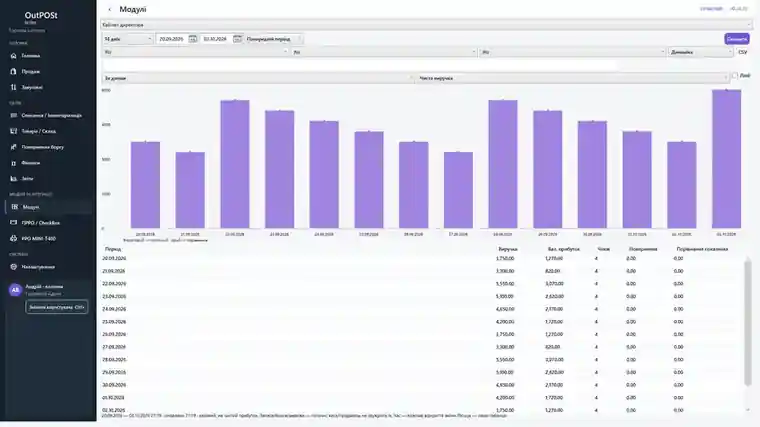Select the 21.09.2026 table row date
Screen dimensions: 760x427
tap(114, 271)
